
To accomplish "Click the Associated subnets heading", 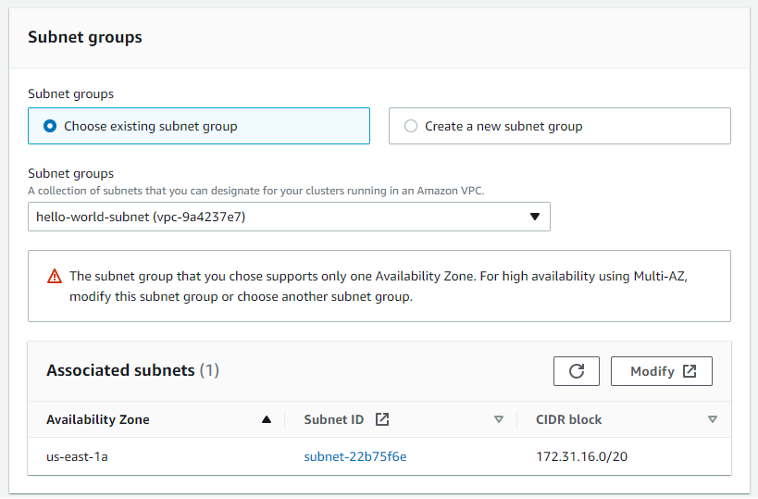I will coord(120,370).
